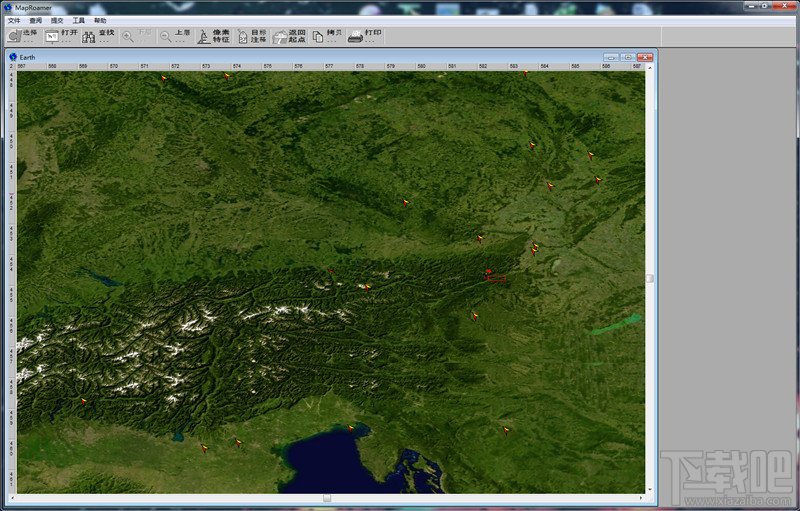Click the 拷贝 copy icon
Image resolution: width=800 pixels, height=511 pixels.
[x=318, y=36]
